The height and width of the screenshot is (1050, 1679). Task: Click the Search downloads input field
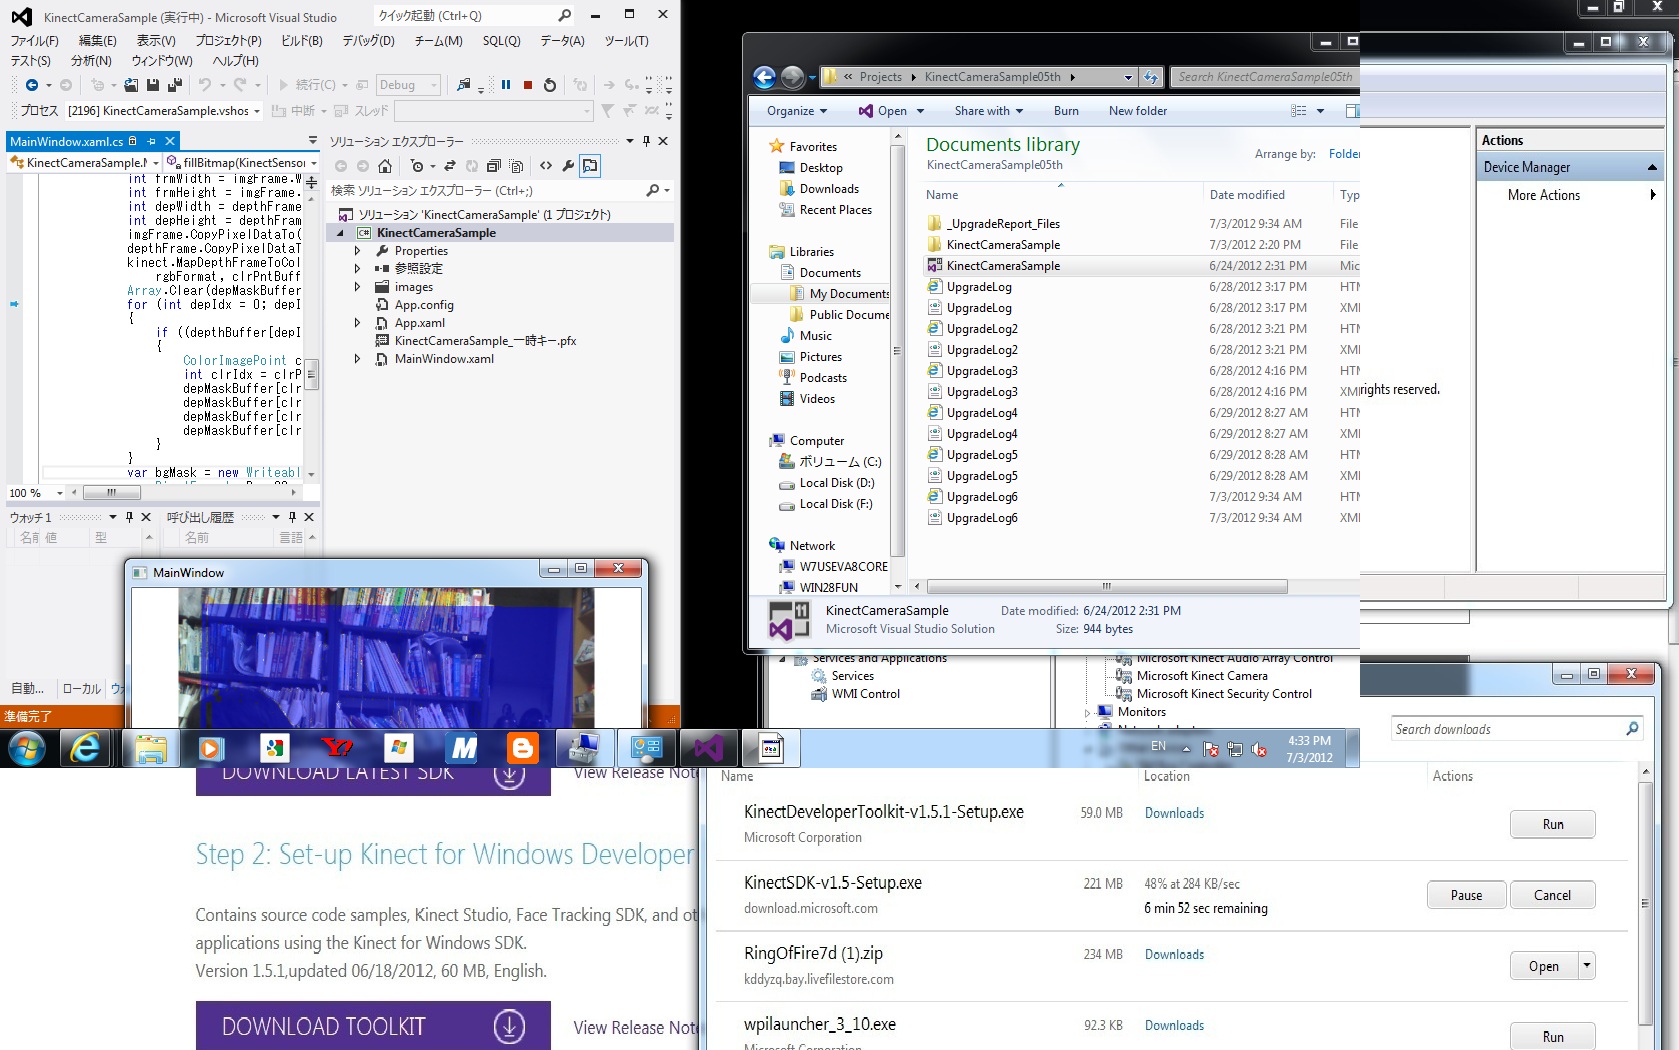(1505, 729)
